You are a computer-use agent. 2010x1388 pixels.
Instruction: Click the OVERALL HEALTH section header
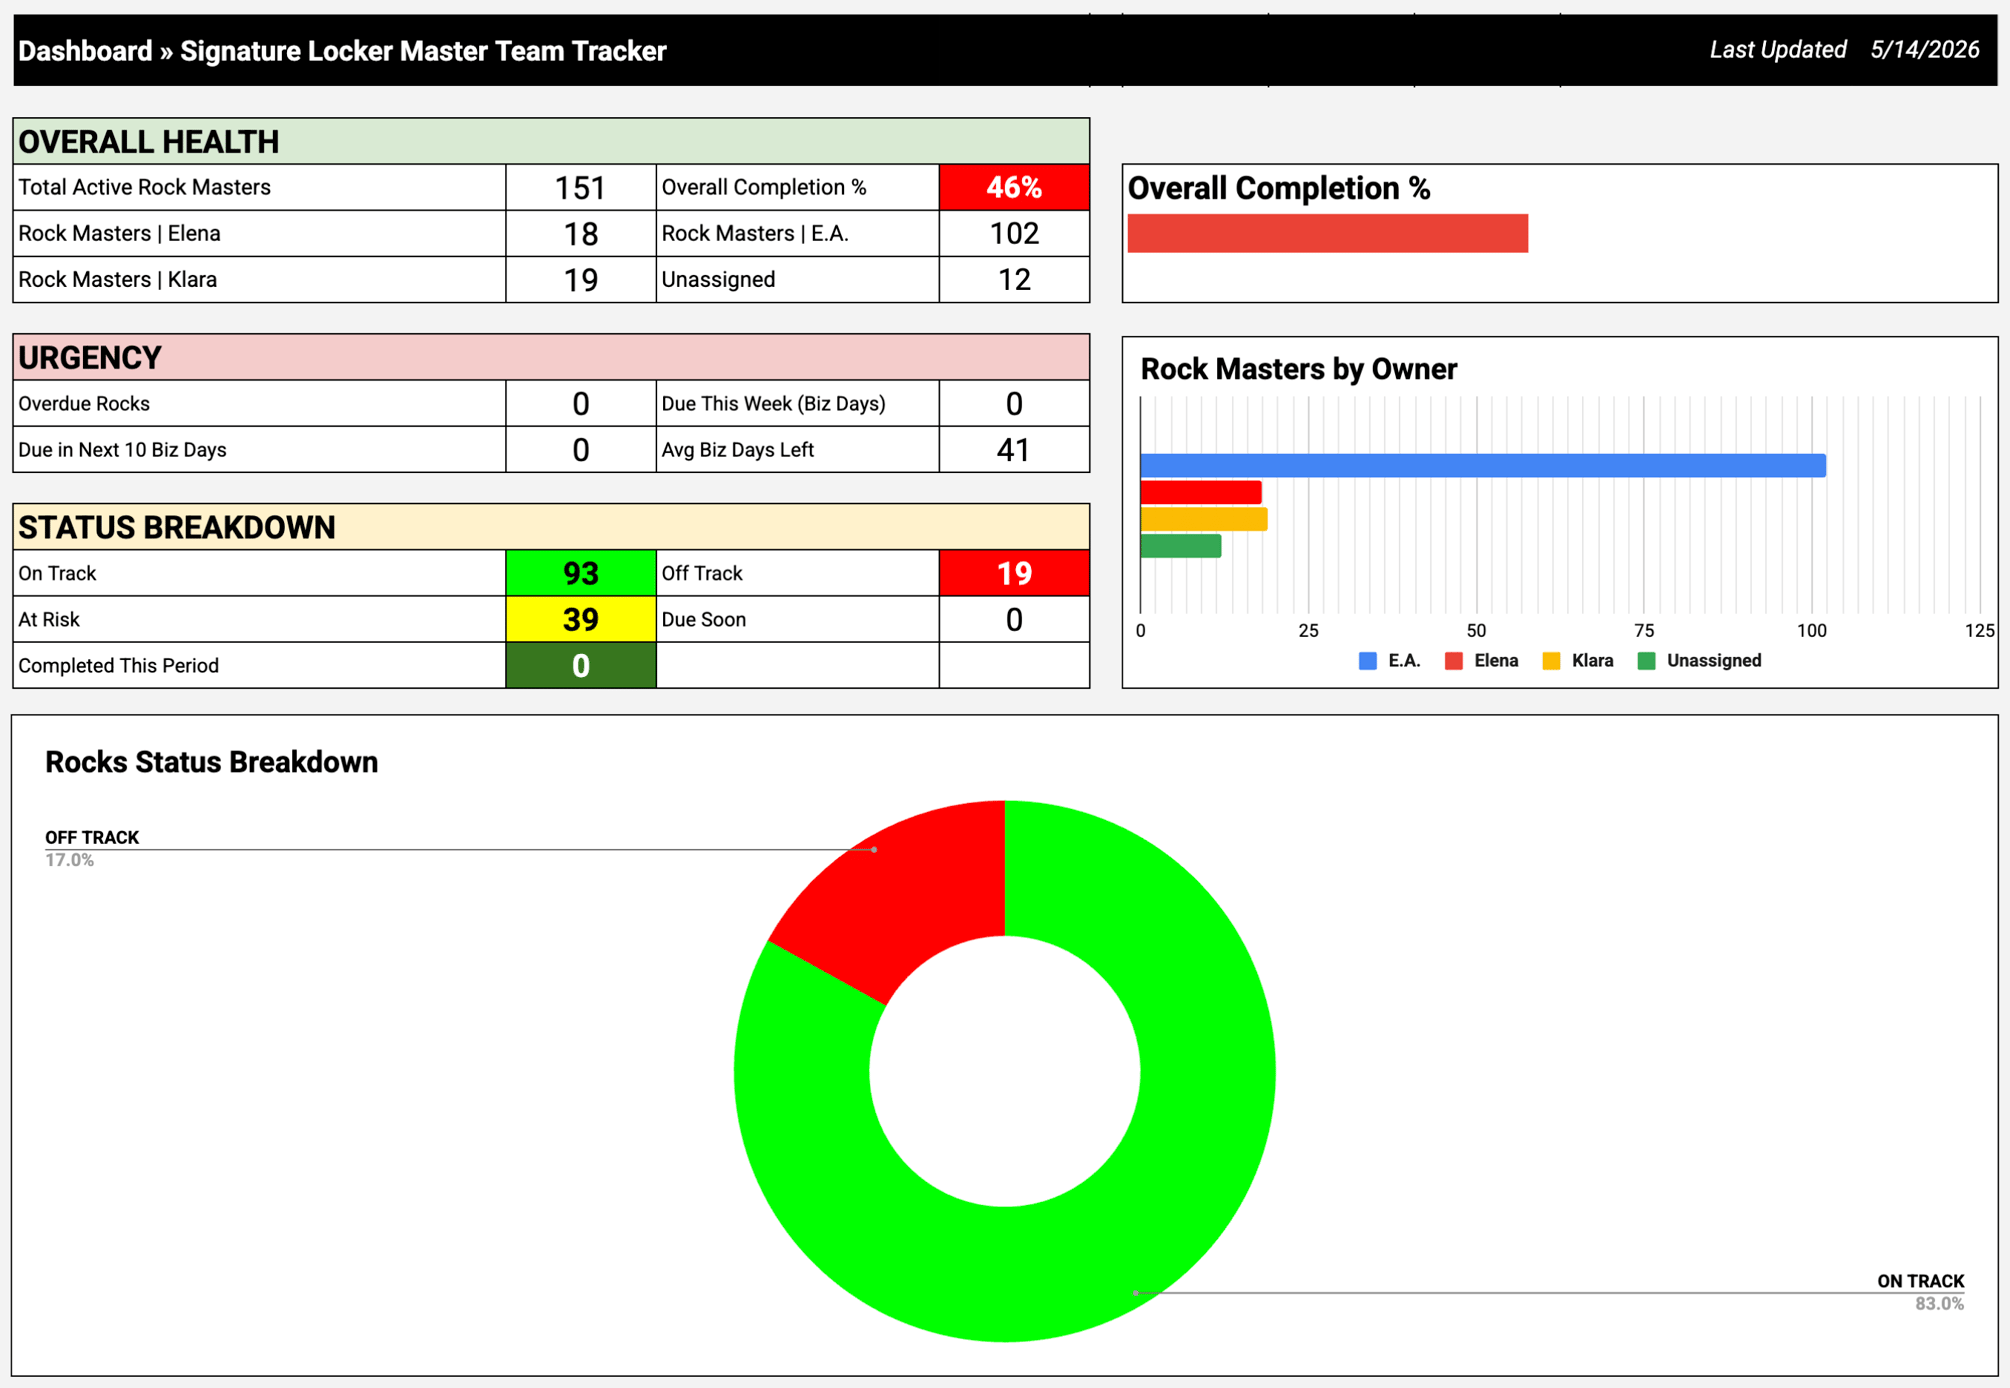[551, 141]
